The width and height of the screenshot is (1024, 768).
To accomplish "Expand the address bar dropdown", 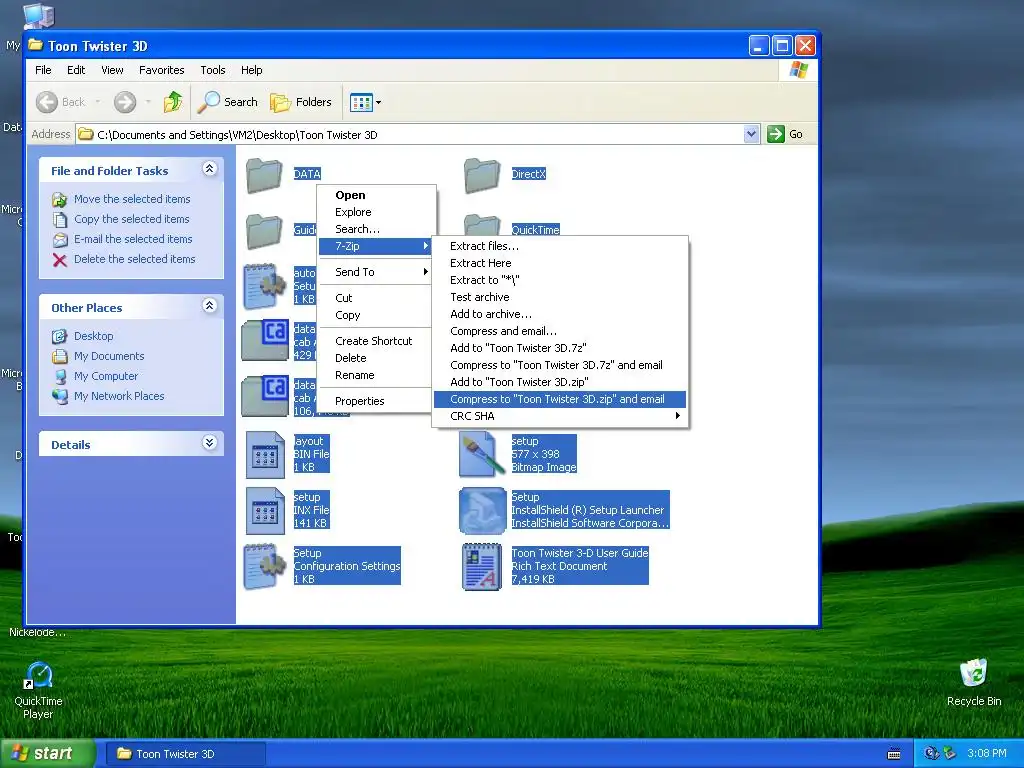I will point(751,134).
